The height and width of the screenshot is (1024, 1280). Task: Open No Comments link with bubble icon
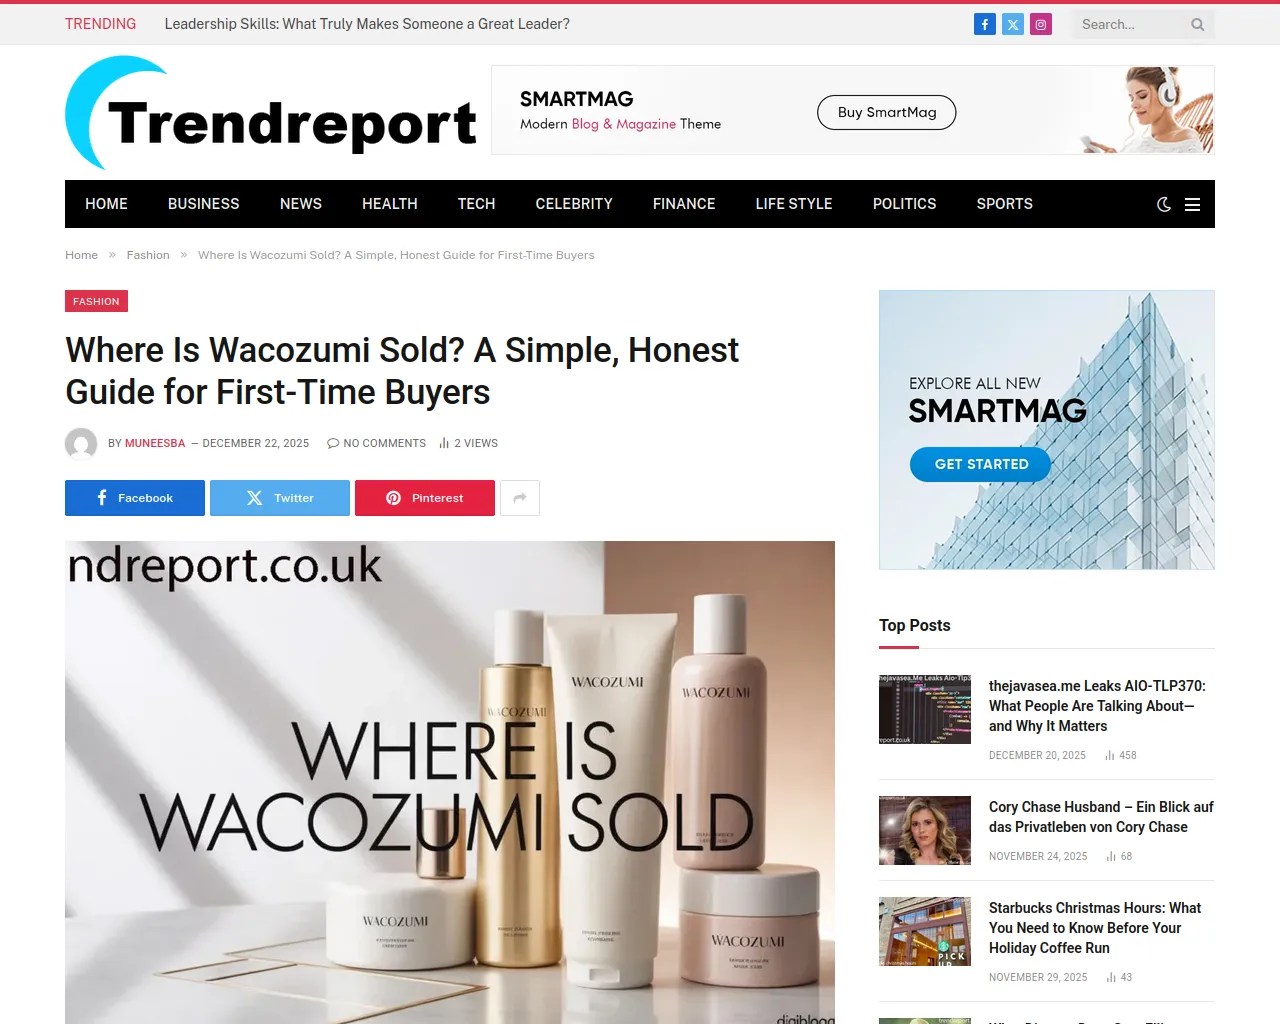tap(376, 443)
